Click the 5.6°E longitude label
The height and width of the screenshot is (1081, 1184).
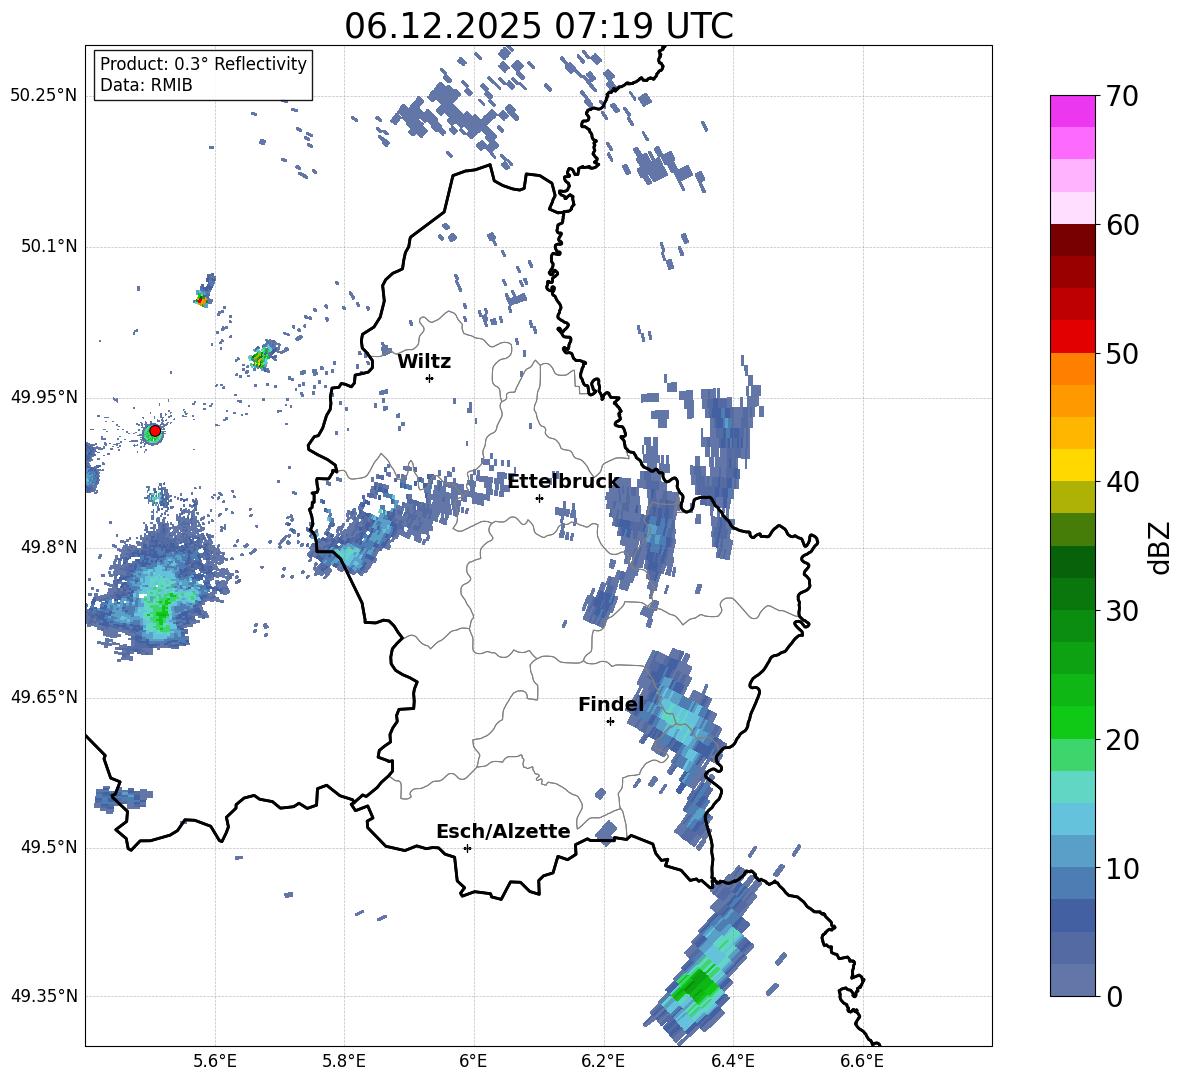pos(215,1061)
